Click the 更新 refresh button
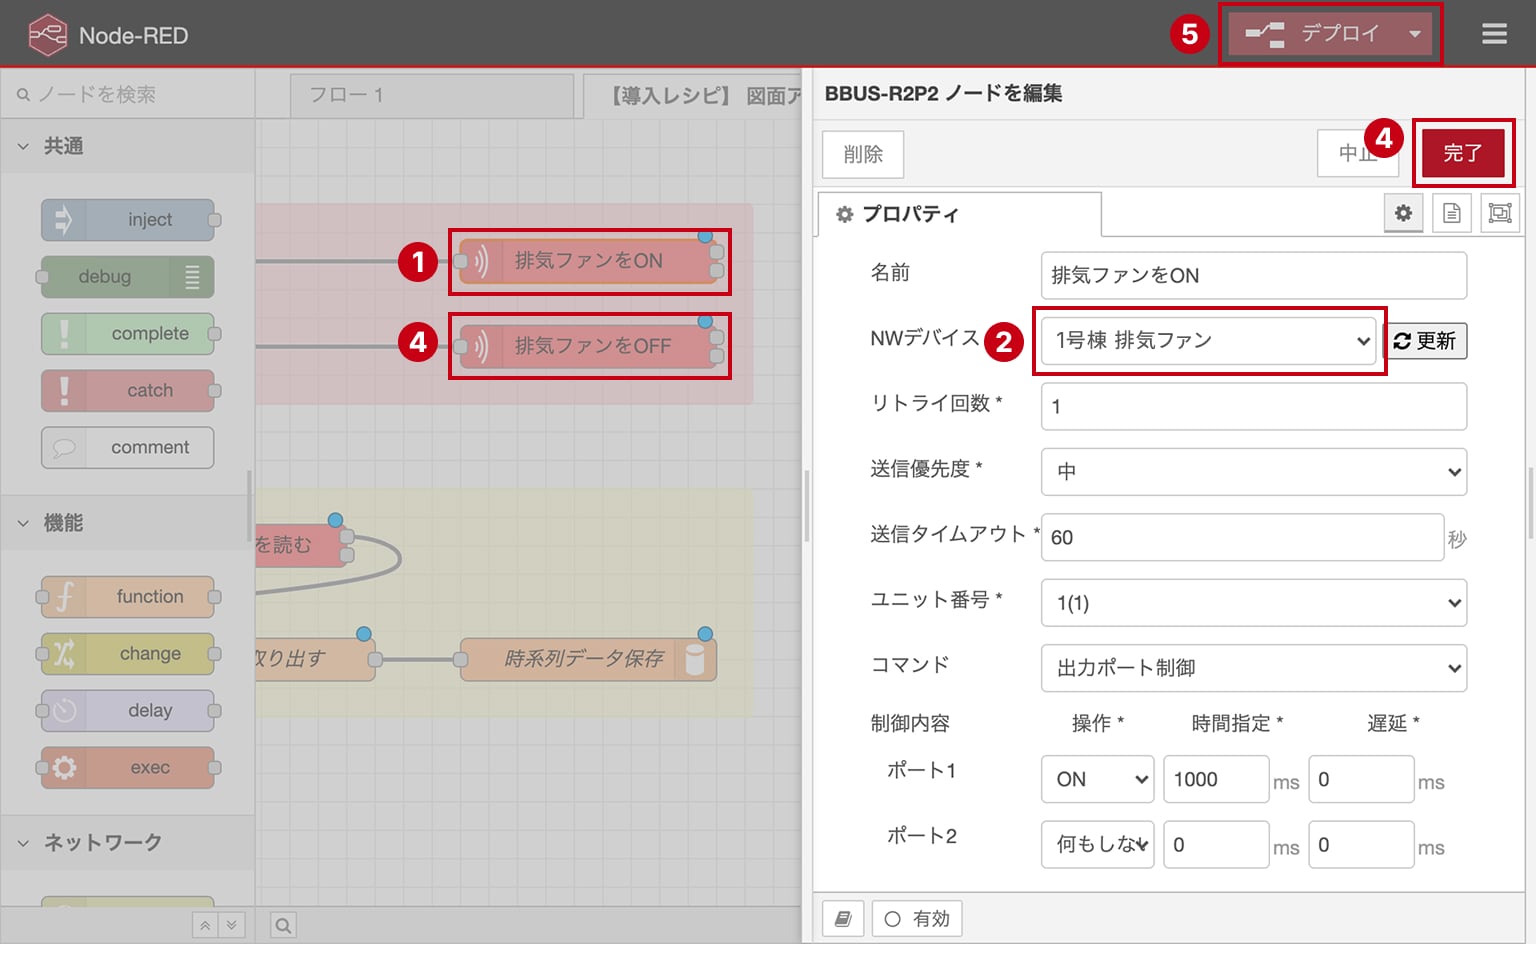This screenshot has width=1536, height=958. pyautogui.click(x=1425, y=341)
